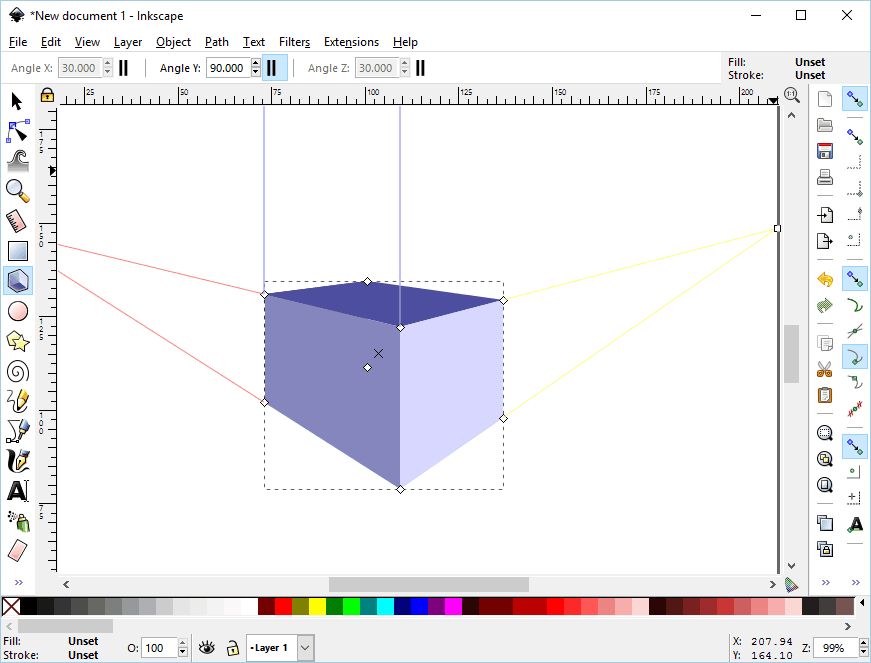Toggle the layer lock in status bar
Image resolution: width=871 pixels, height=663 pixels.
coord(232,648)
